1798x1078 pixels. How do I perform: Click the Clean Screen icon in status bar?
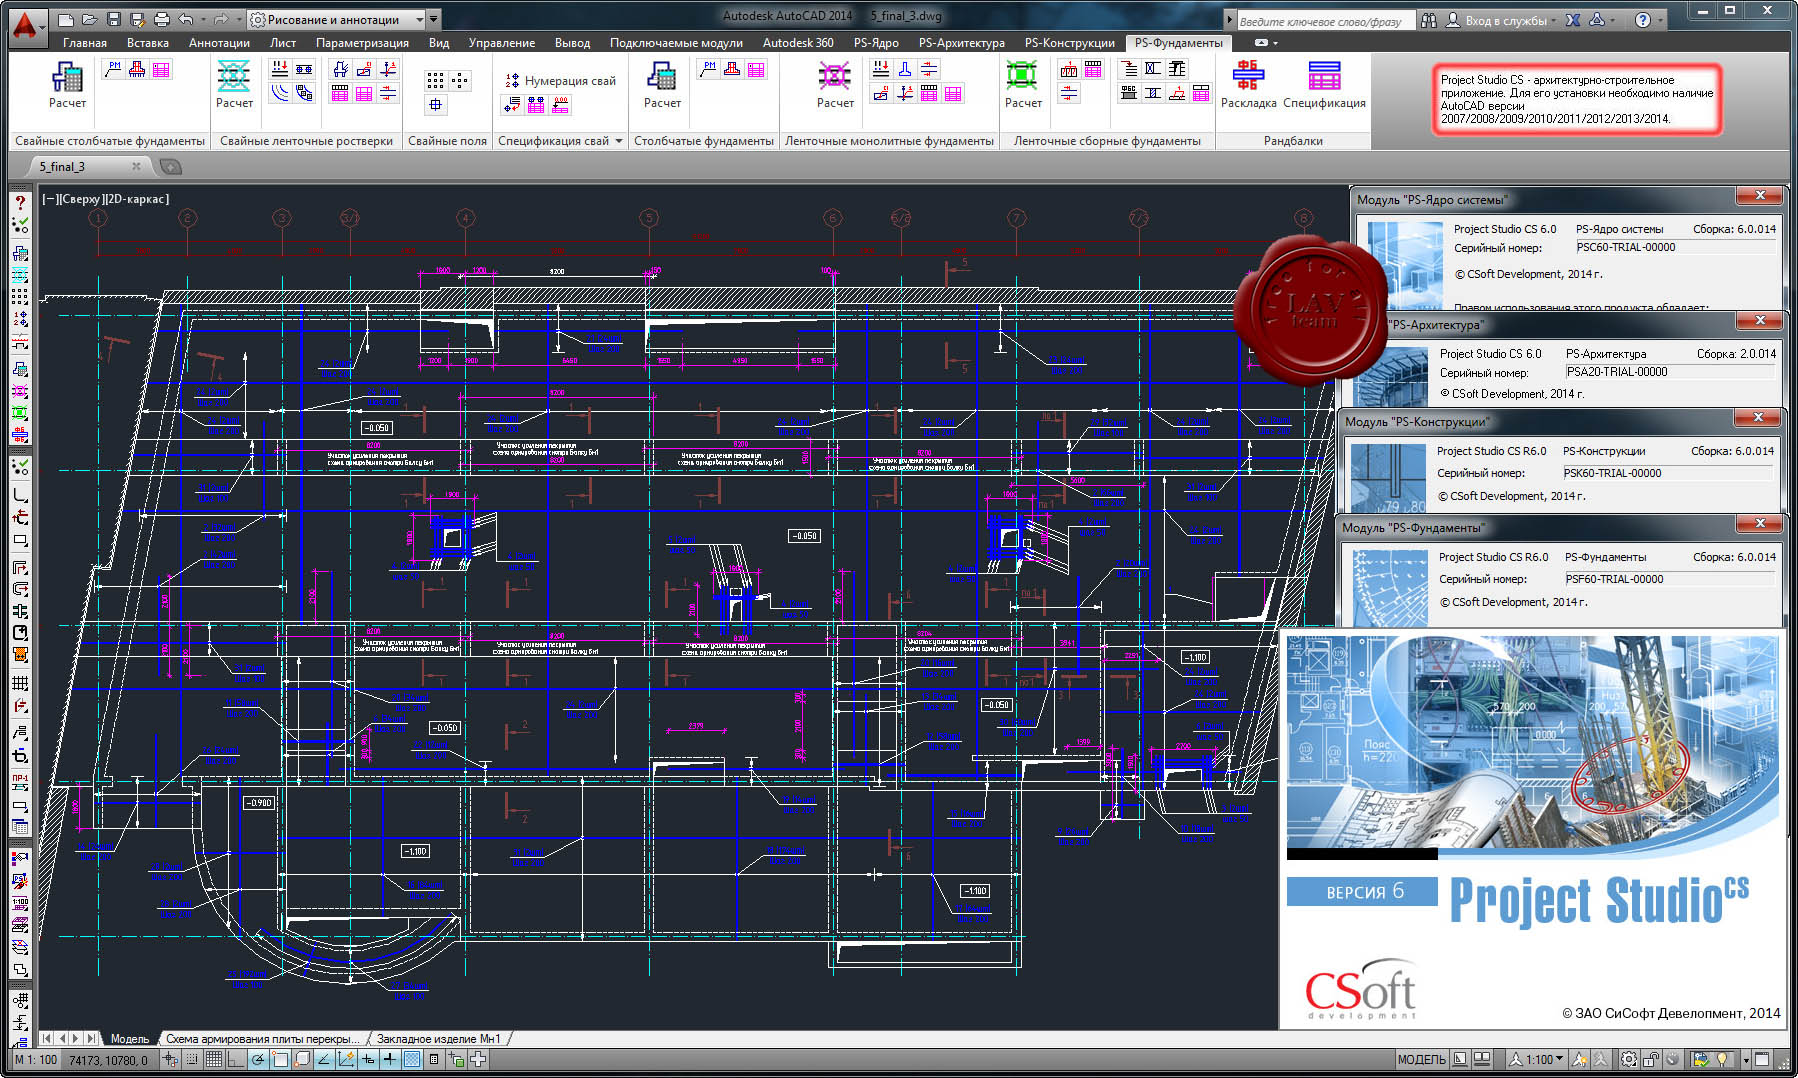click(1763, 1059)
